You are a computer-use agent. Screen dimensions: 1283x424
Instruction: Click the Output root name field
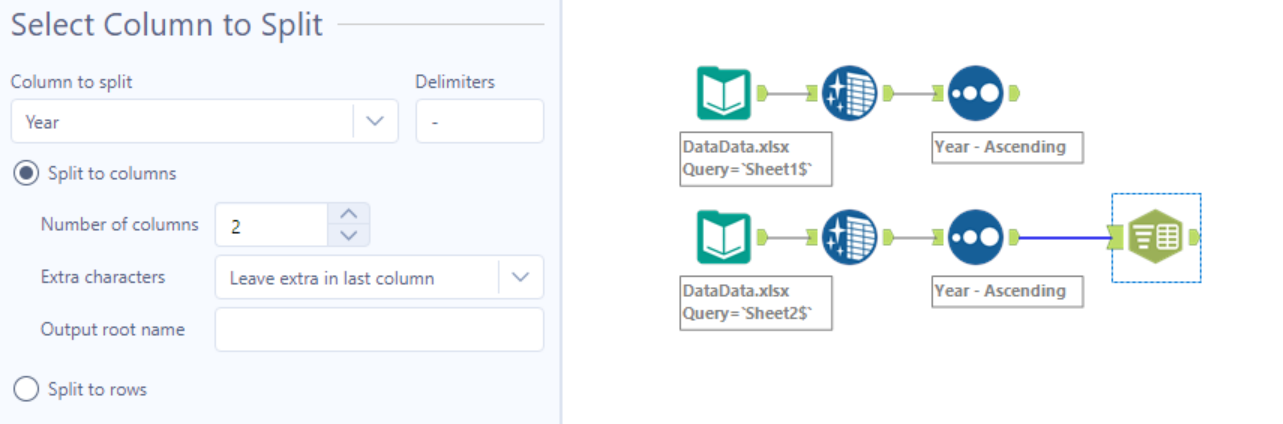[x=379, y=329]
